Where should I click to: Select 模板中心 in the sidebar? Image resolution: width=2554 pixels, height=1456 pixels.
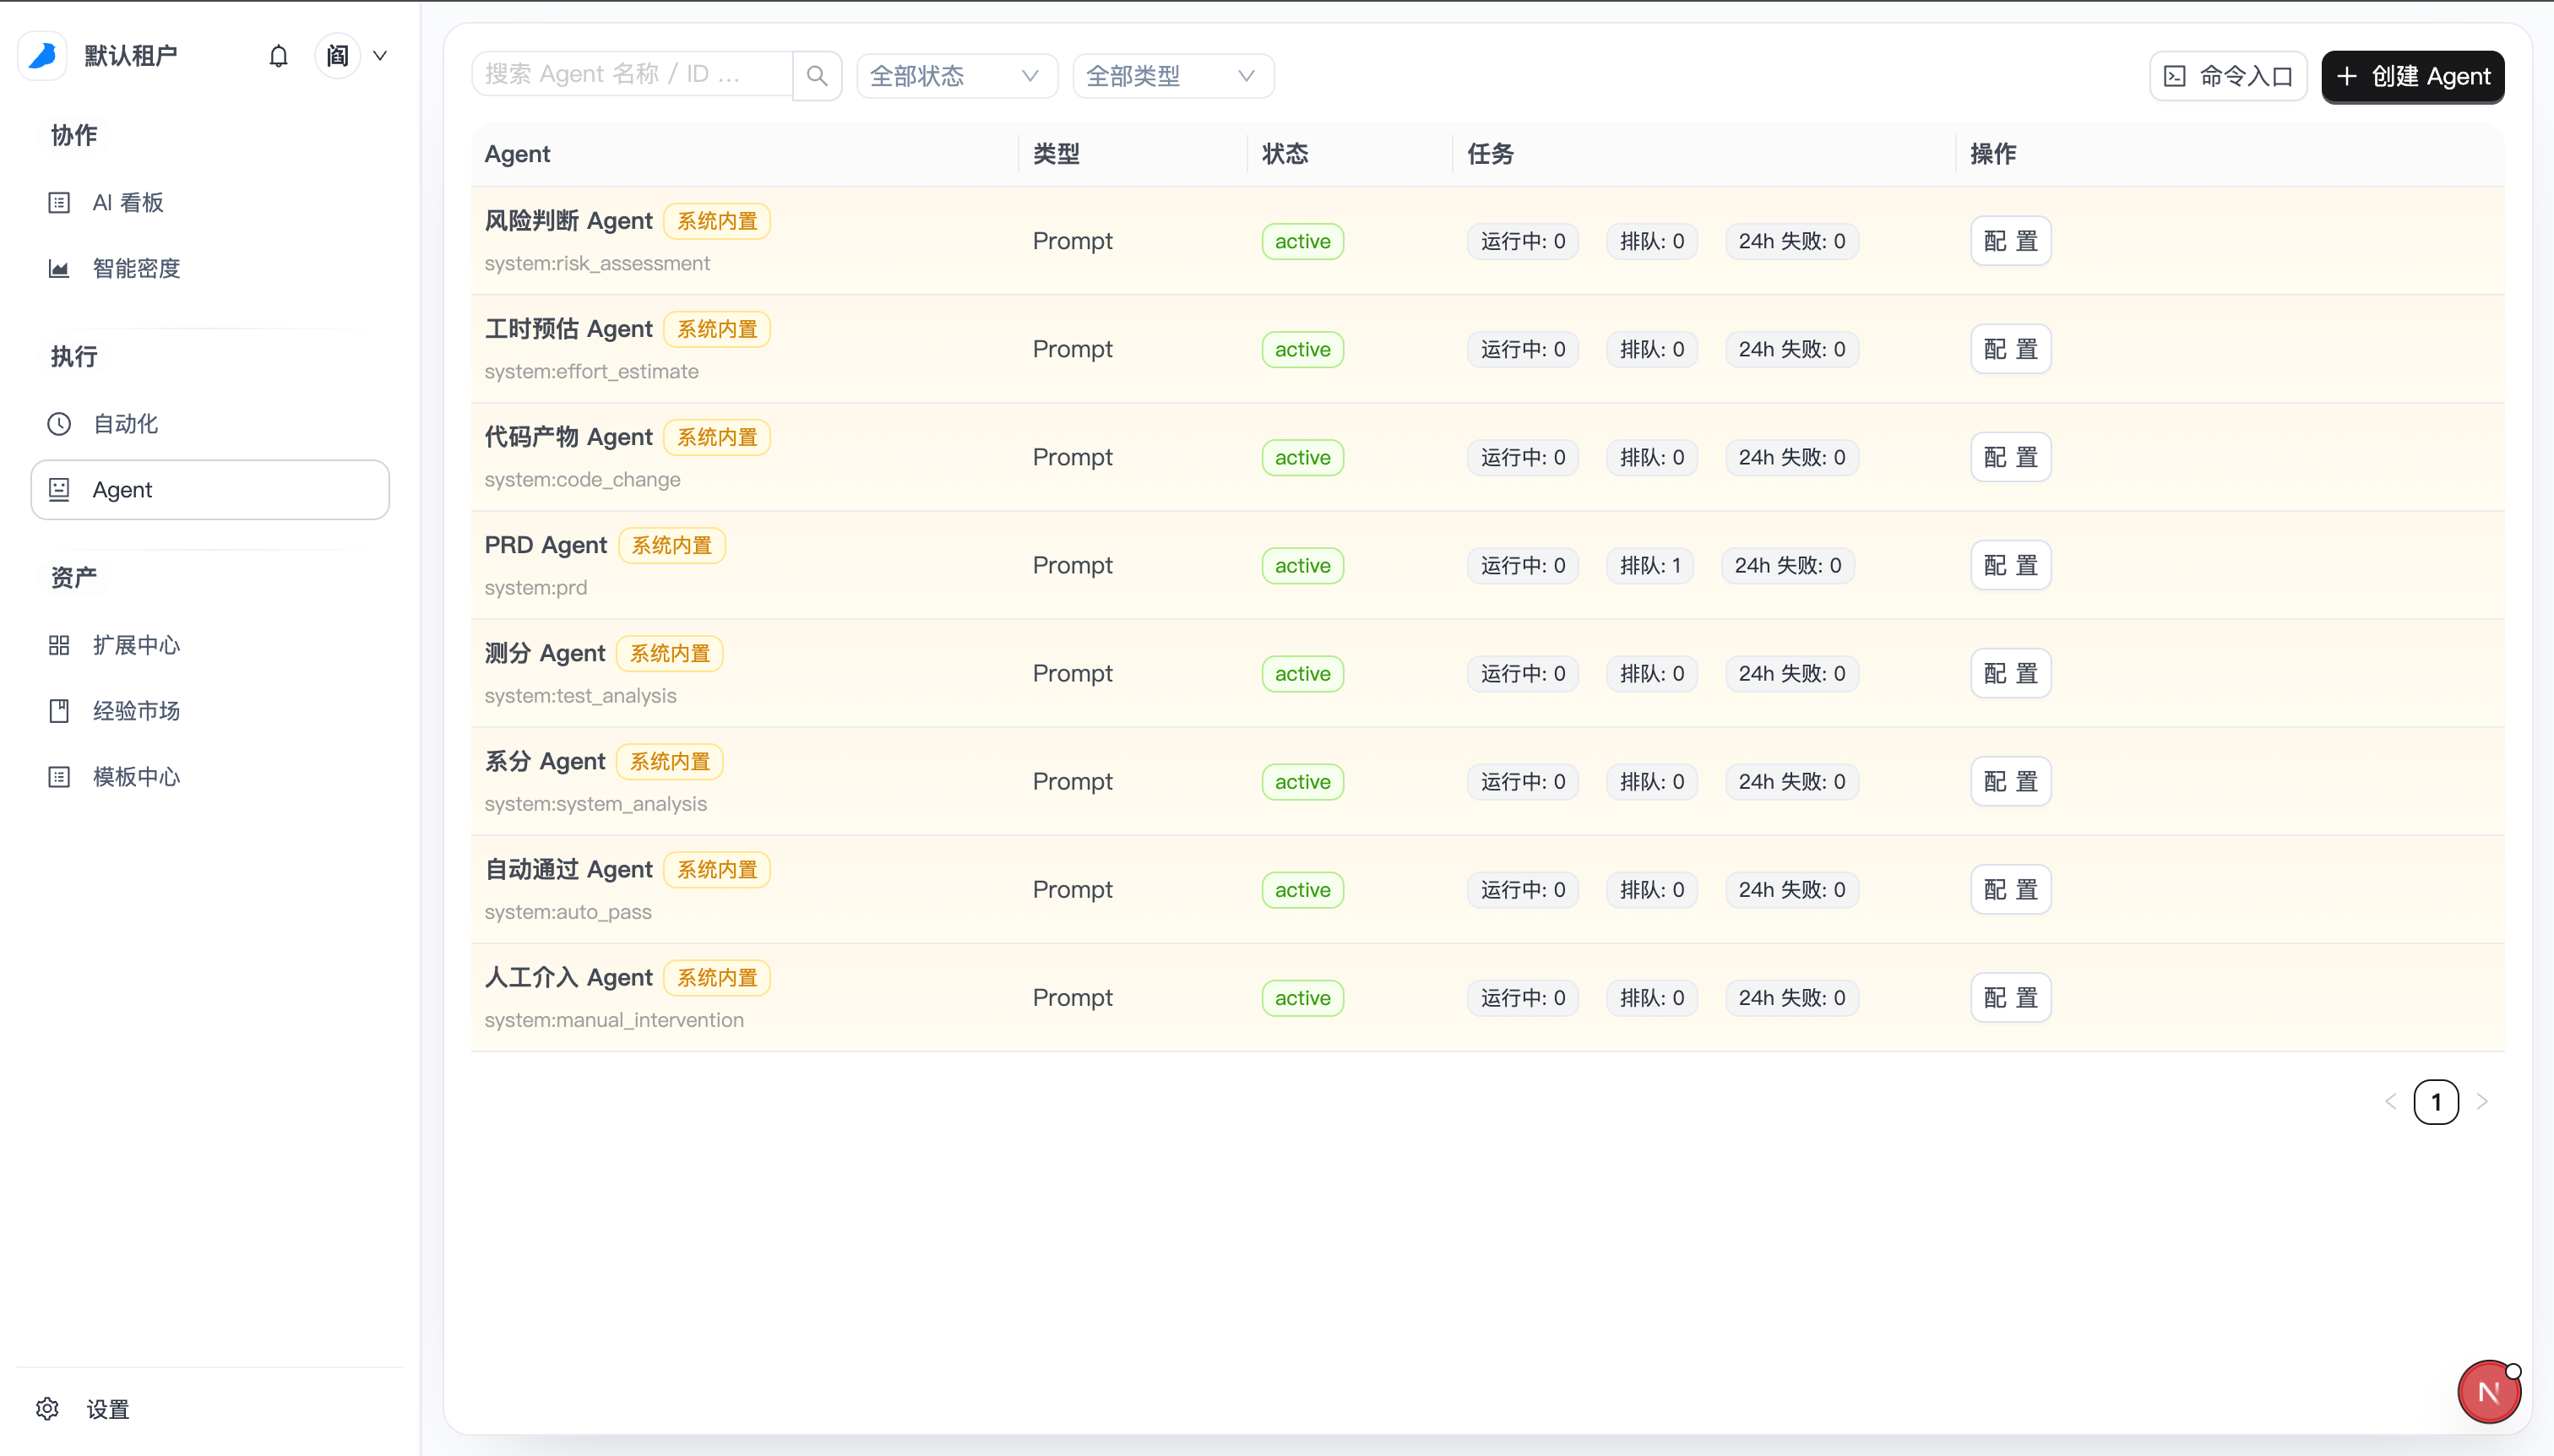136,777
